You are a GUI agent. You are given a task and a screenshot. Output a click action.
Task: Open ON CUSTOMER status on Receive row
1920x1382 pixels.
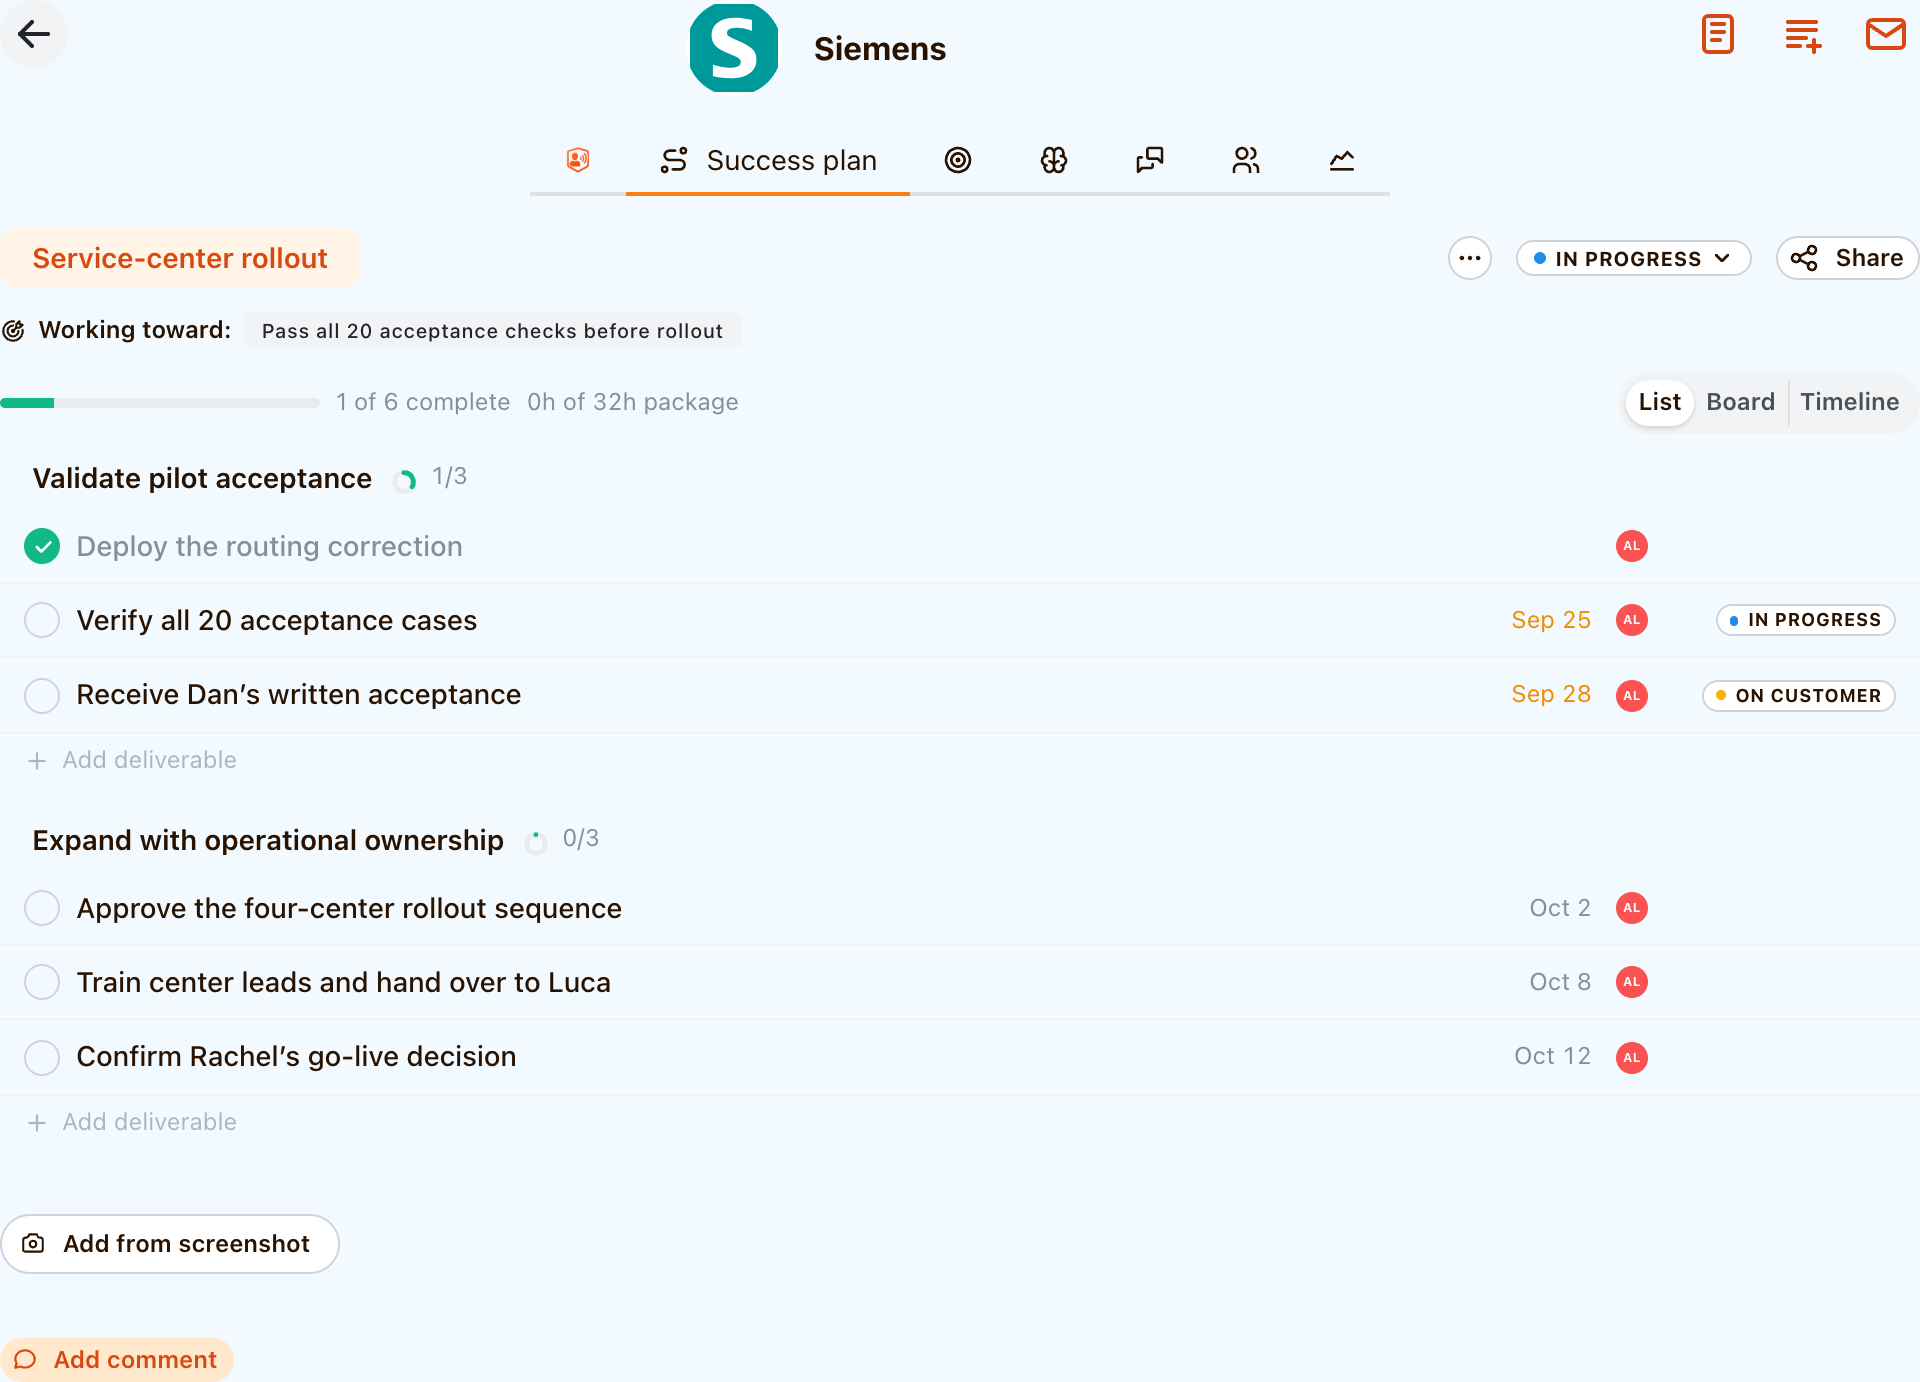tap(1799, 695)
